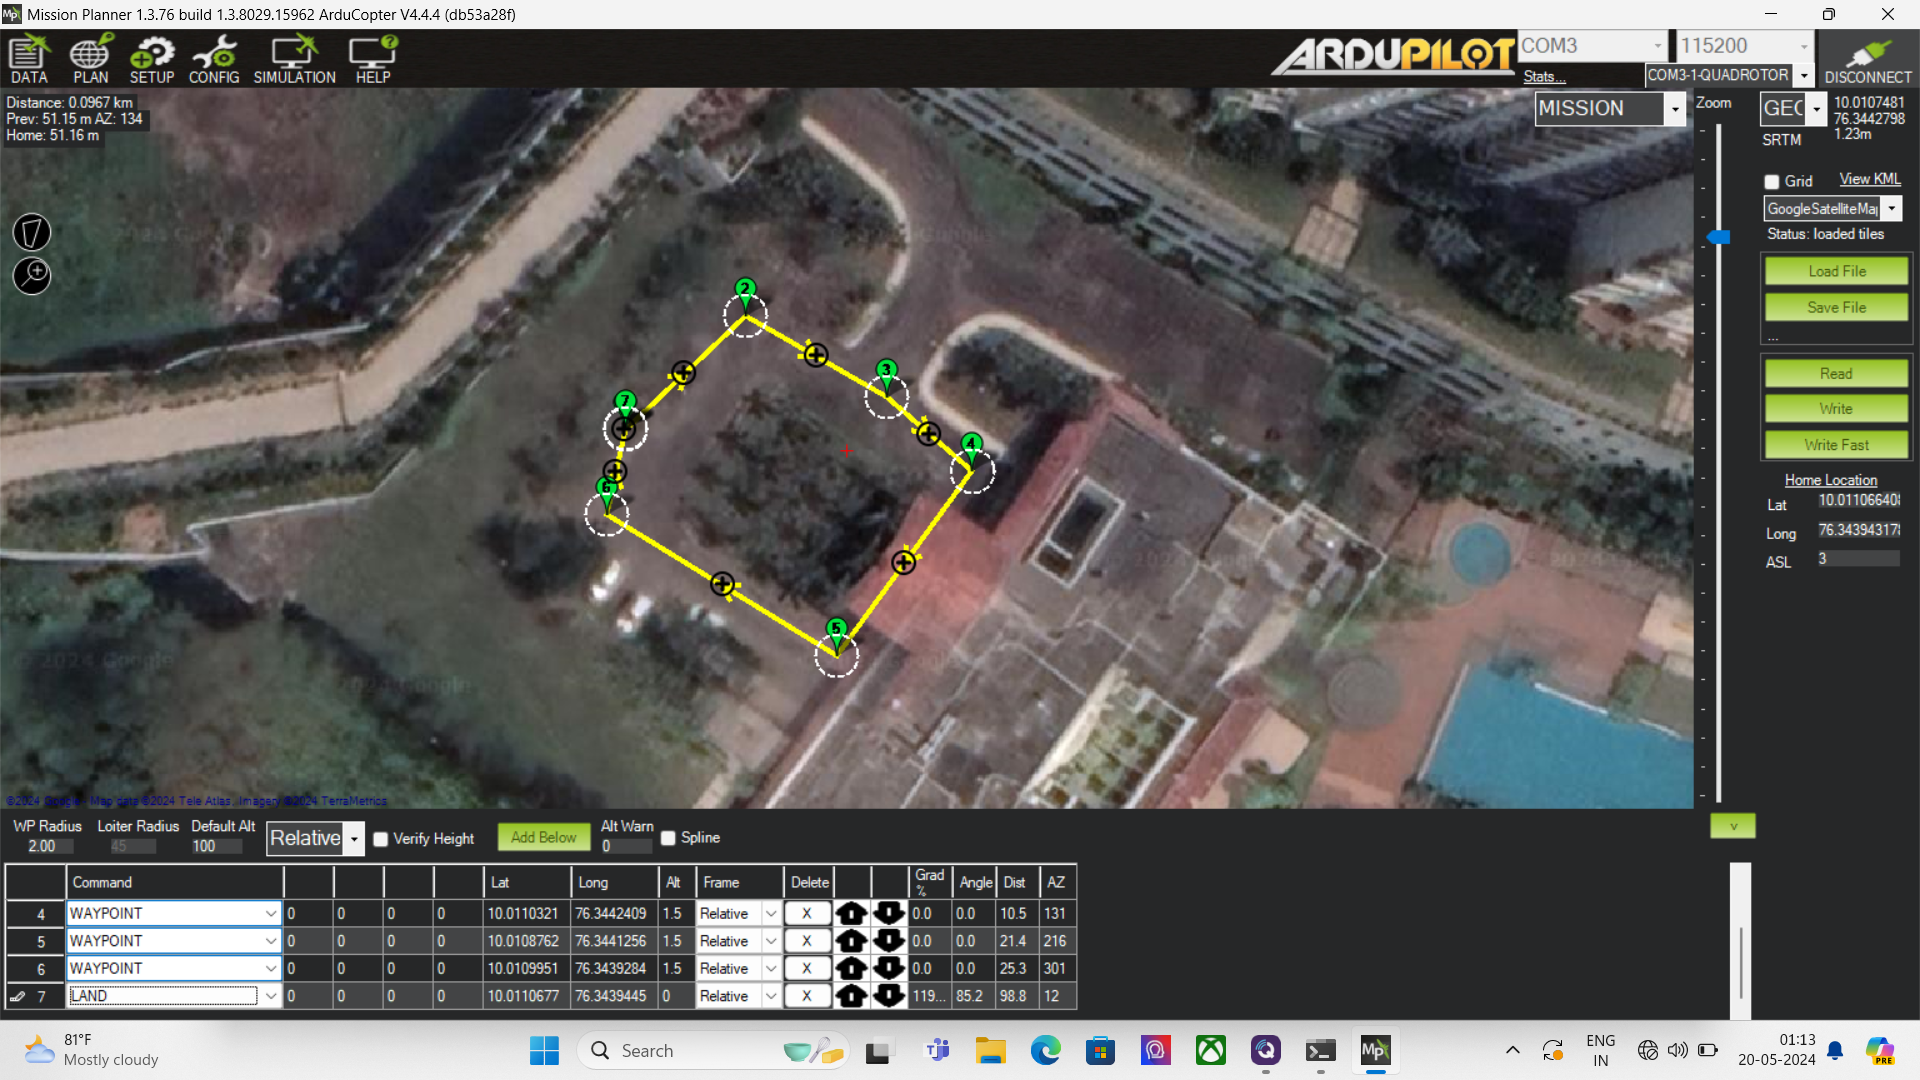Open the Relative altitude mode dropdown
This screenshot has width=1920, height=1080.
(x=354, y=839)
